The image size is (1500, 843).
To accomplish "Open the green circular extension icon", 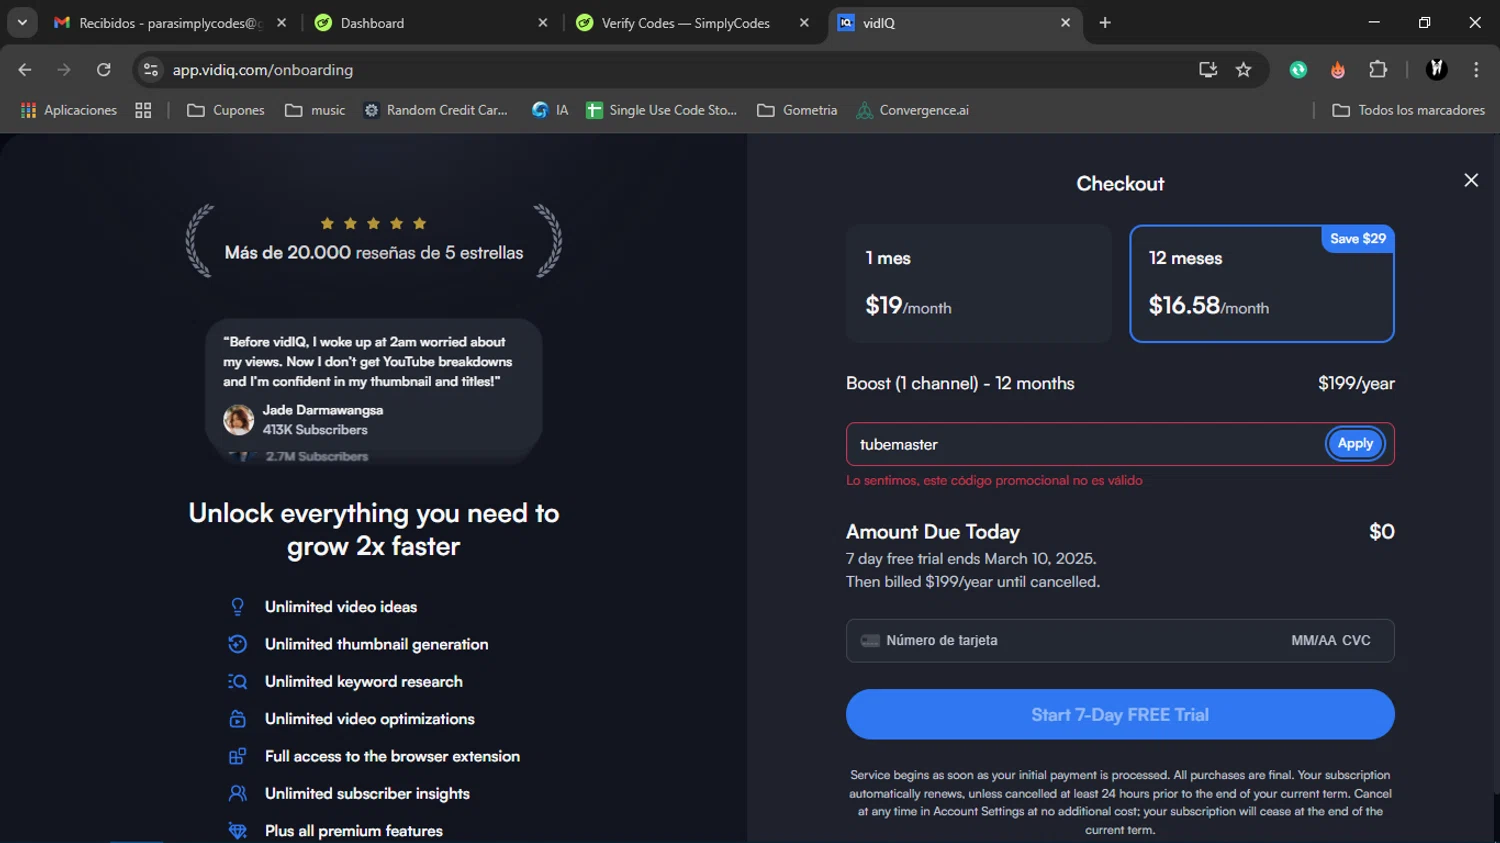I will click(1298, 70).
